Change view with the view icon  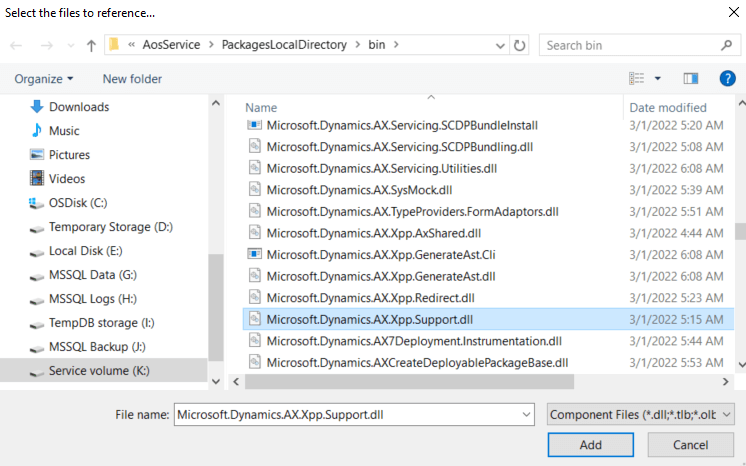tap(637, 79)
